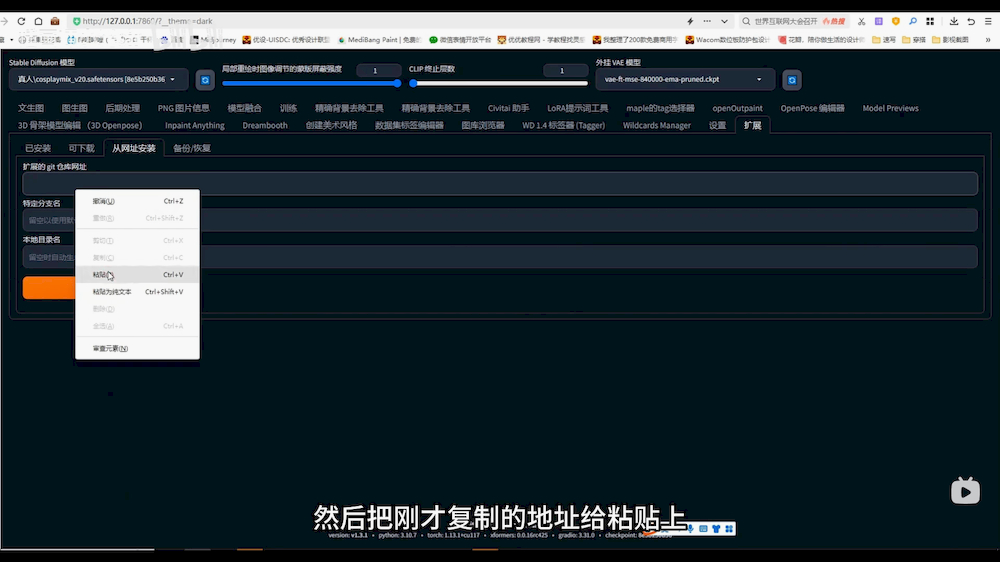Click the undo arrow icon in browser toolbar

point(971,21)
